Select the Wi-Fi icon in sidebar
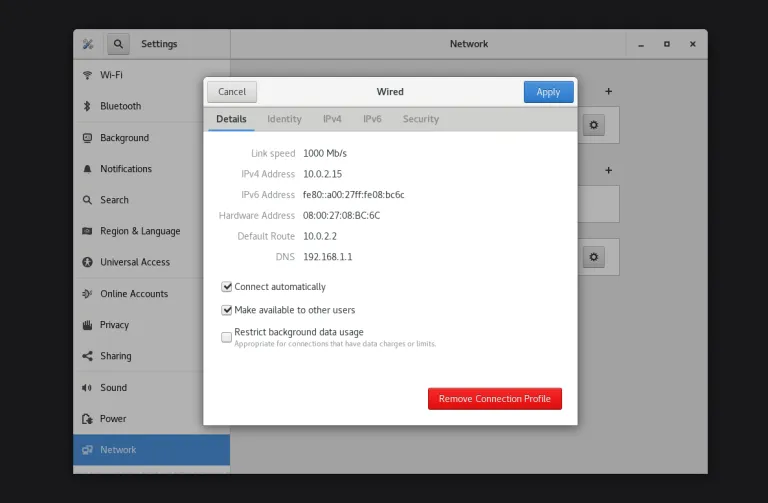 tap(87, 75)
